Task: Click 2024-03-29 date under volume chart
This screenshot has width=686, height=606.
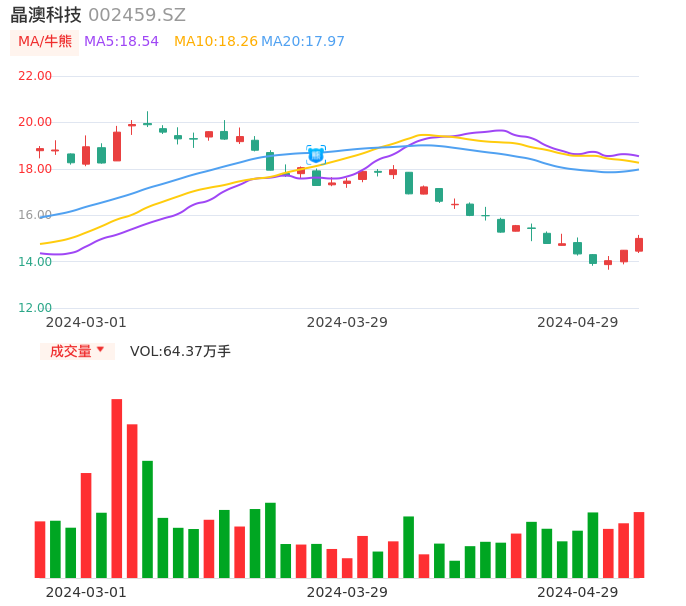Action: [x=347, y=592]
